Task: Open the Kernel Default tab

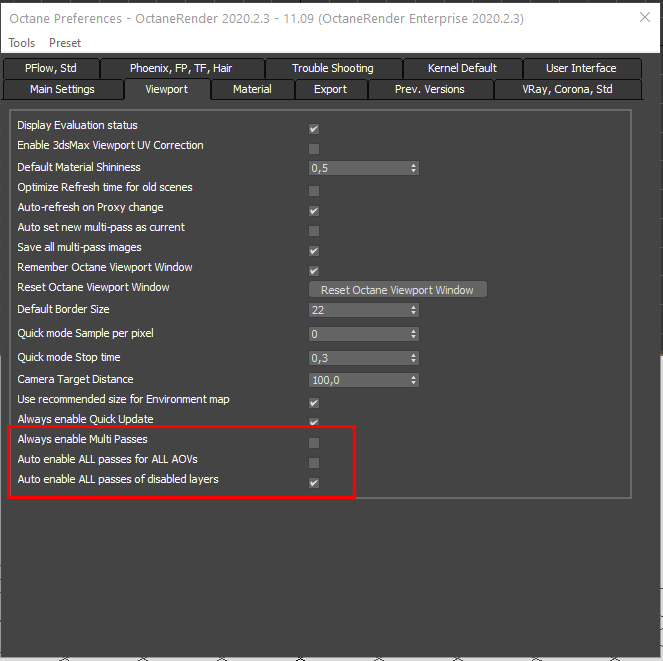Action: pos(462,68)
